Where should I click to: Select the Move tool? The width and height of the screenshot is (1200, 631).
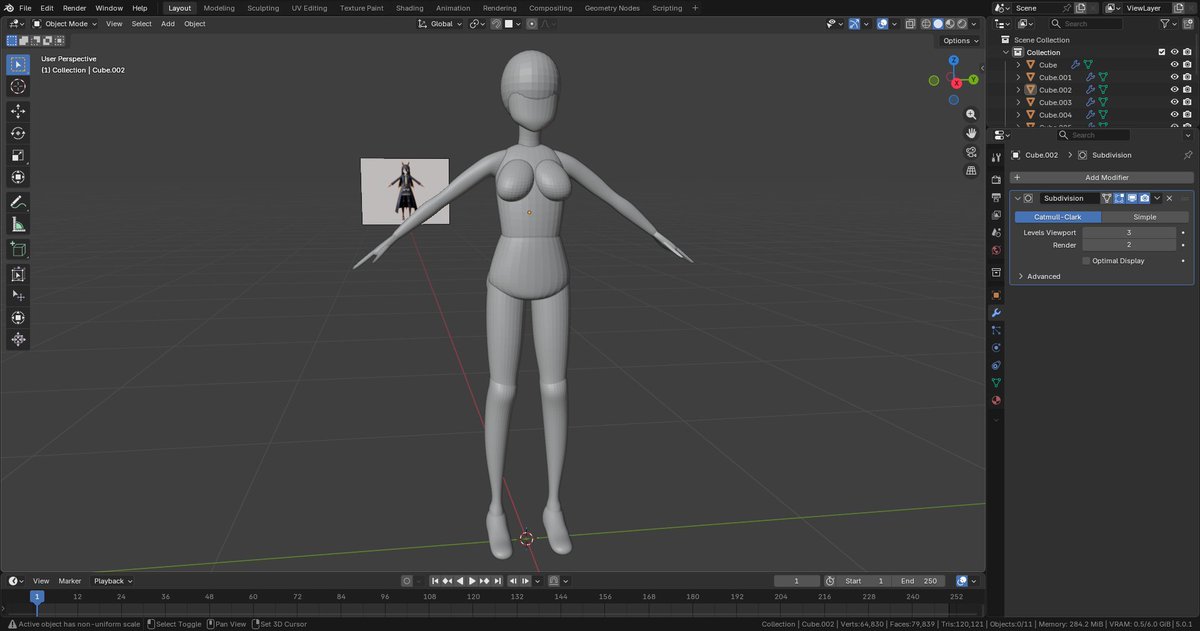click(x=18, y=111)
